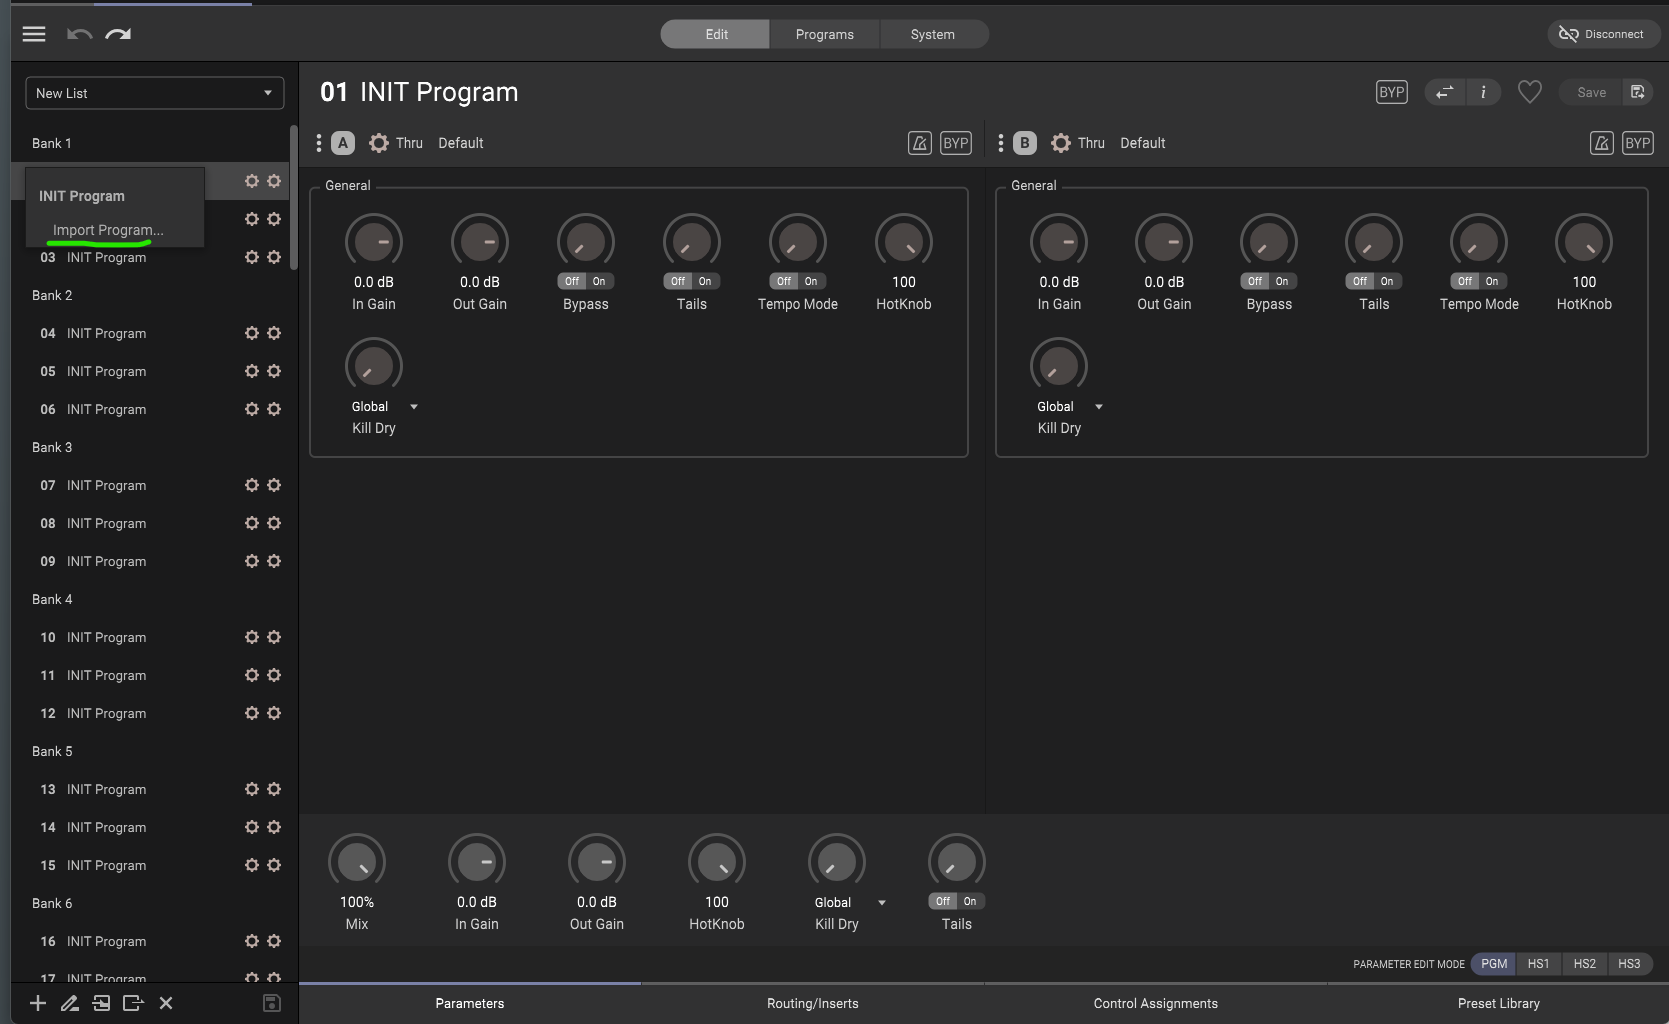Screen dimensions: 1669x1024
Task: Click the undo arrow icon
Action: 79,34
